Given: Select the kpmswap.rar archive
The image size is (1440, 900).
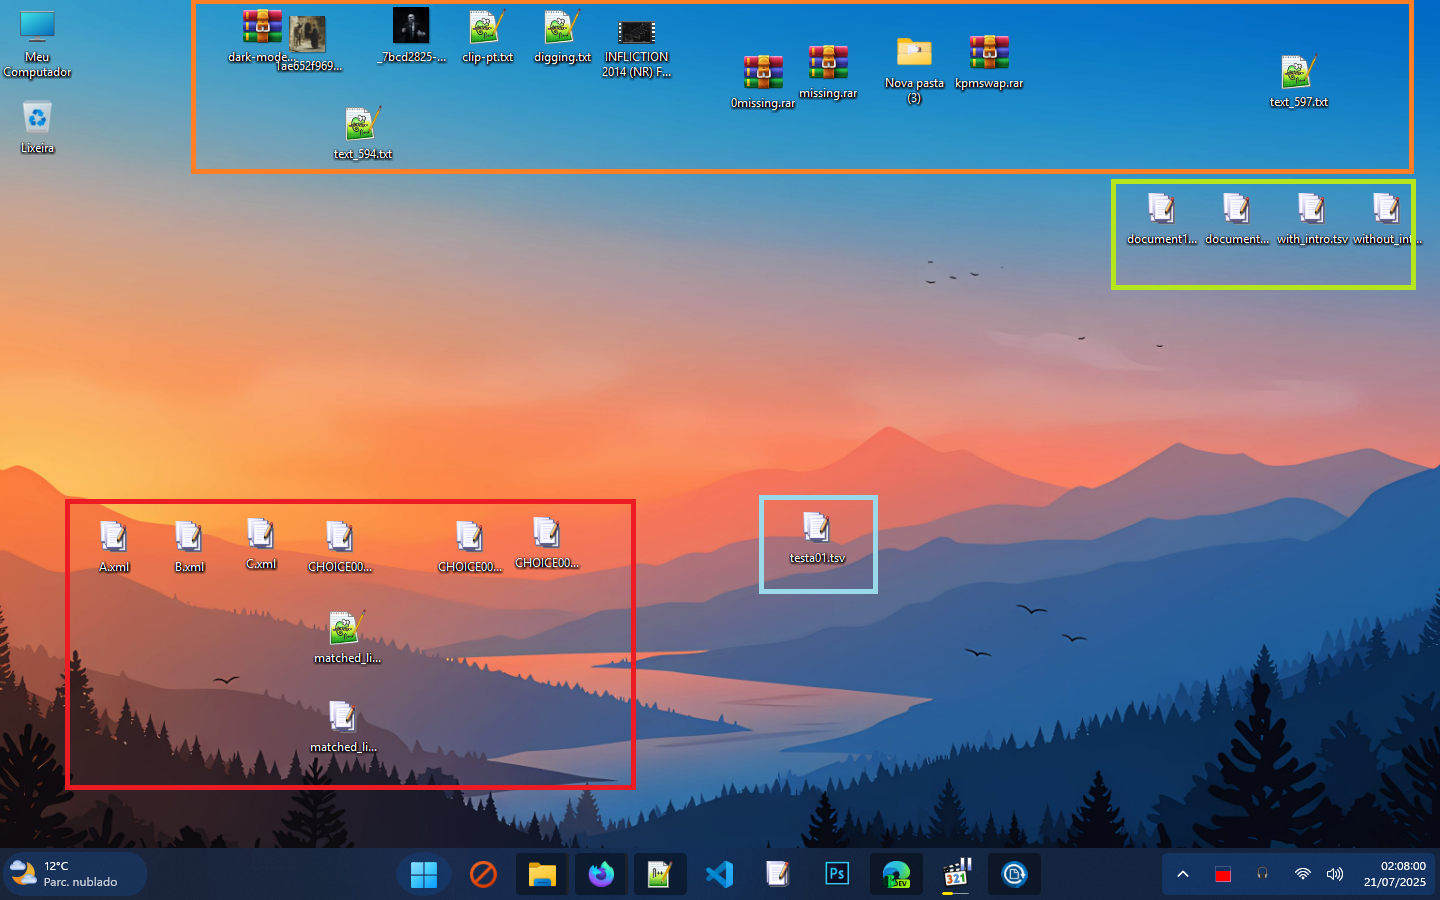Looking at the screenshot, I should pos(989,62).
